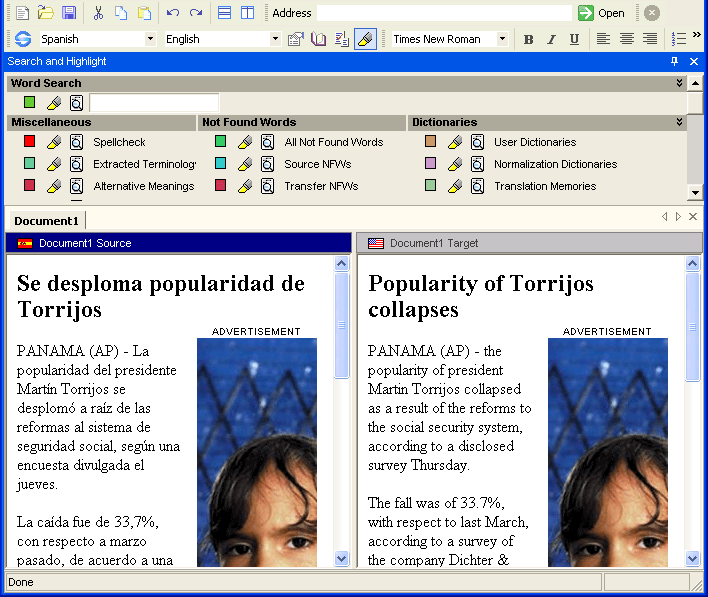Redo the last action
The height and width of the screenshot is (597, 708).
pos(196,13)
